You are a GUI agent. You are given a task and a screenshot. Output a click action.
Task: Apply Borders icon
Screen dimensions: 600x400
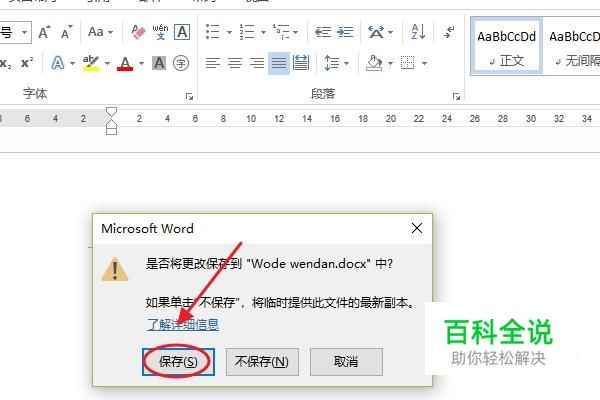[408, 63]
